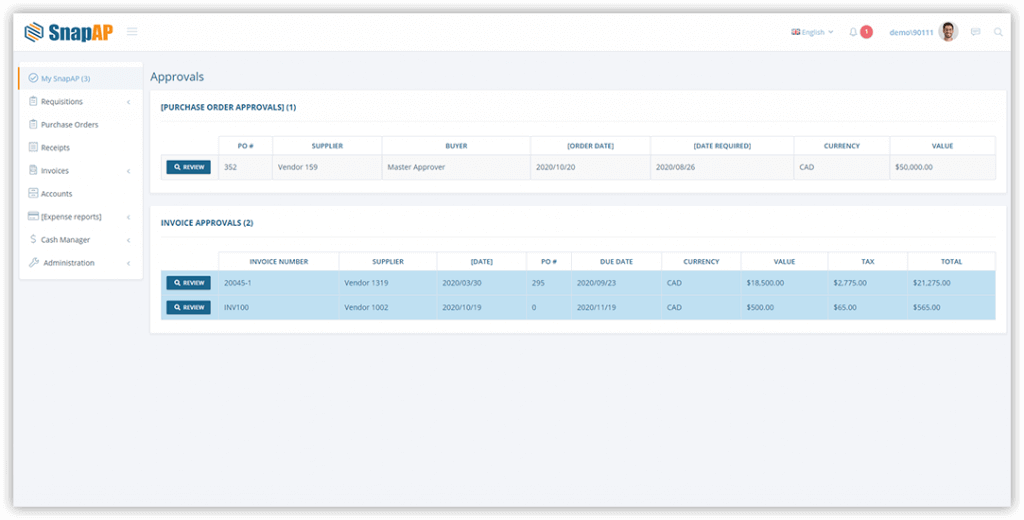Open the chat messages icon
The image size is (1024, 520).
976,32
